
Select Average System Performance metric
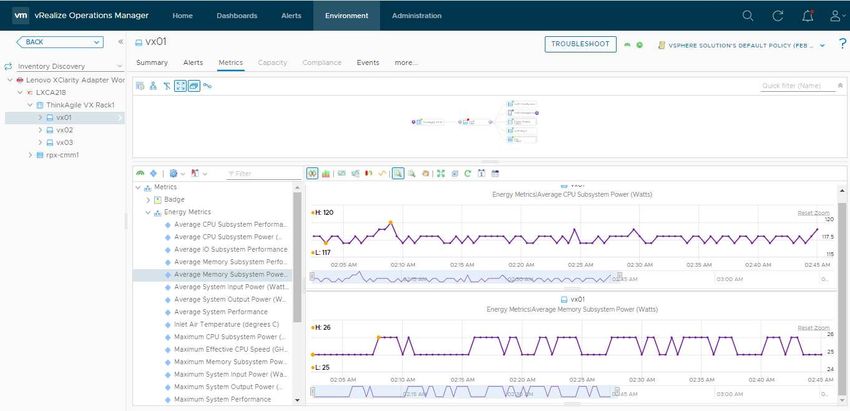221,312
